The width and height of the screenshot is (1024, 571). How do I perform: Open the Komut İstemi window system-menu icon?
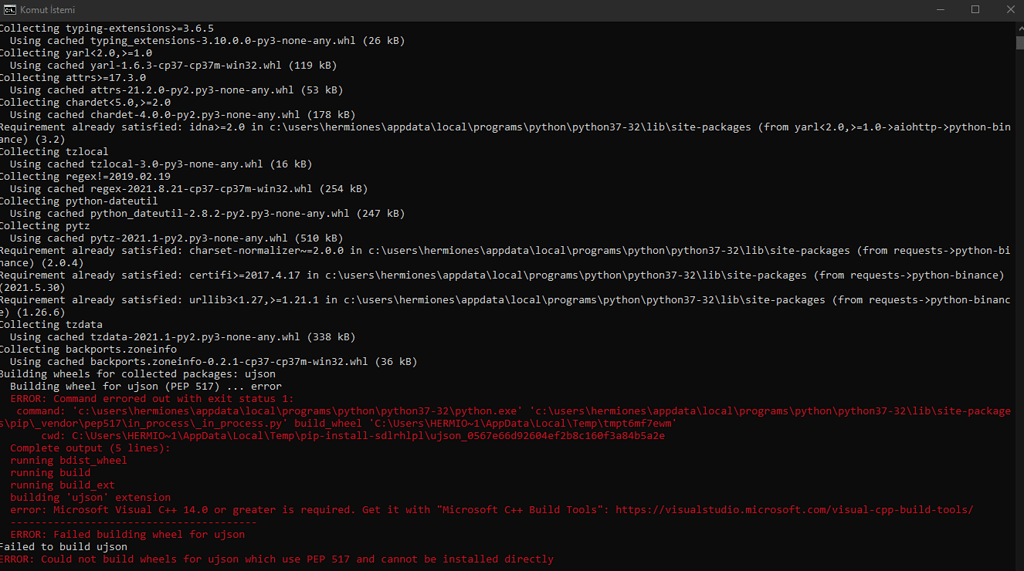pyautogui.click(x=9, y=10)
